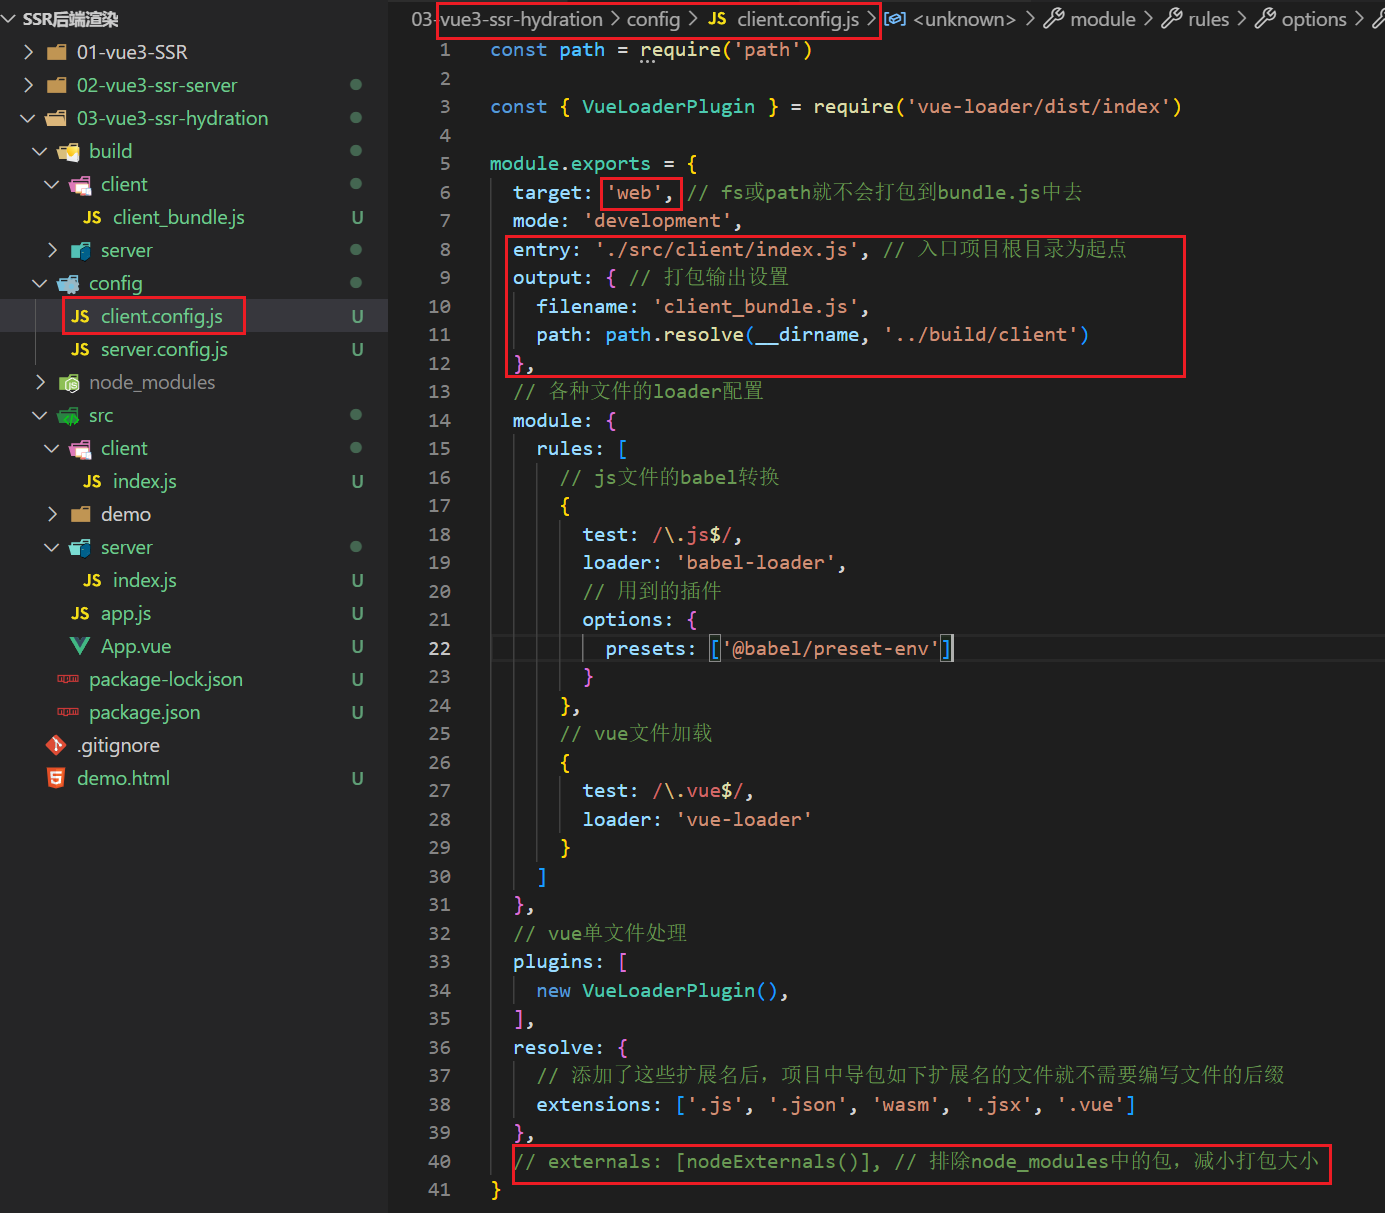
Task: Click the src folder icon
Action: (68, 416)
